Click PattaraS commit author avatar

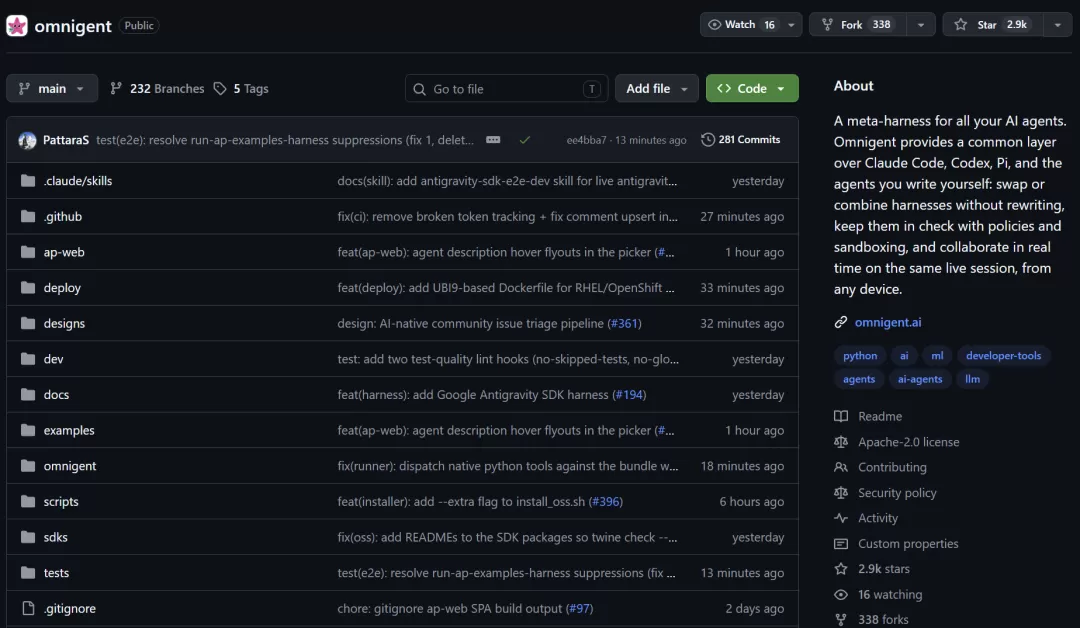[x=28, y=140]
